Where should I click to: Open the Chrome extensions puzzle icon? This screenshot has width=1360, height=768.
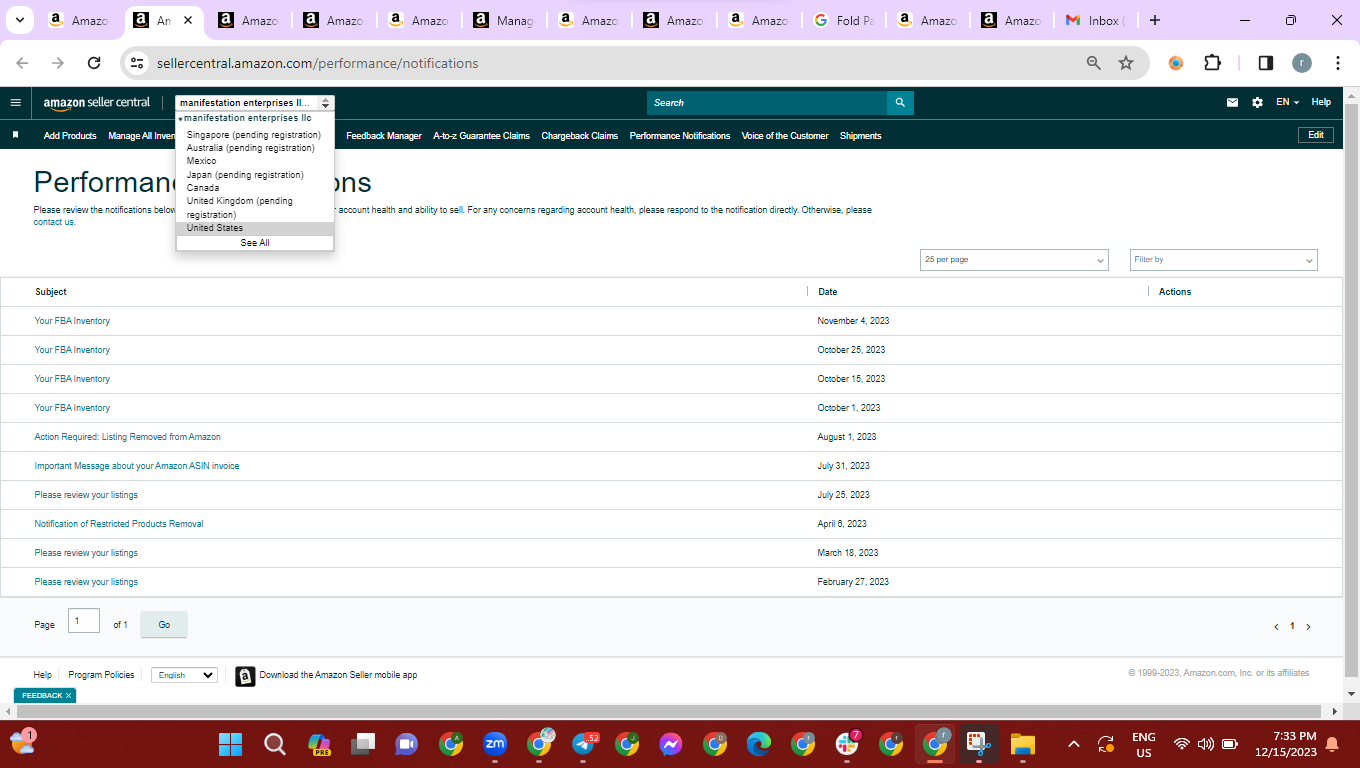[x=1212, y=63]
